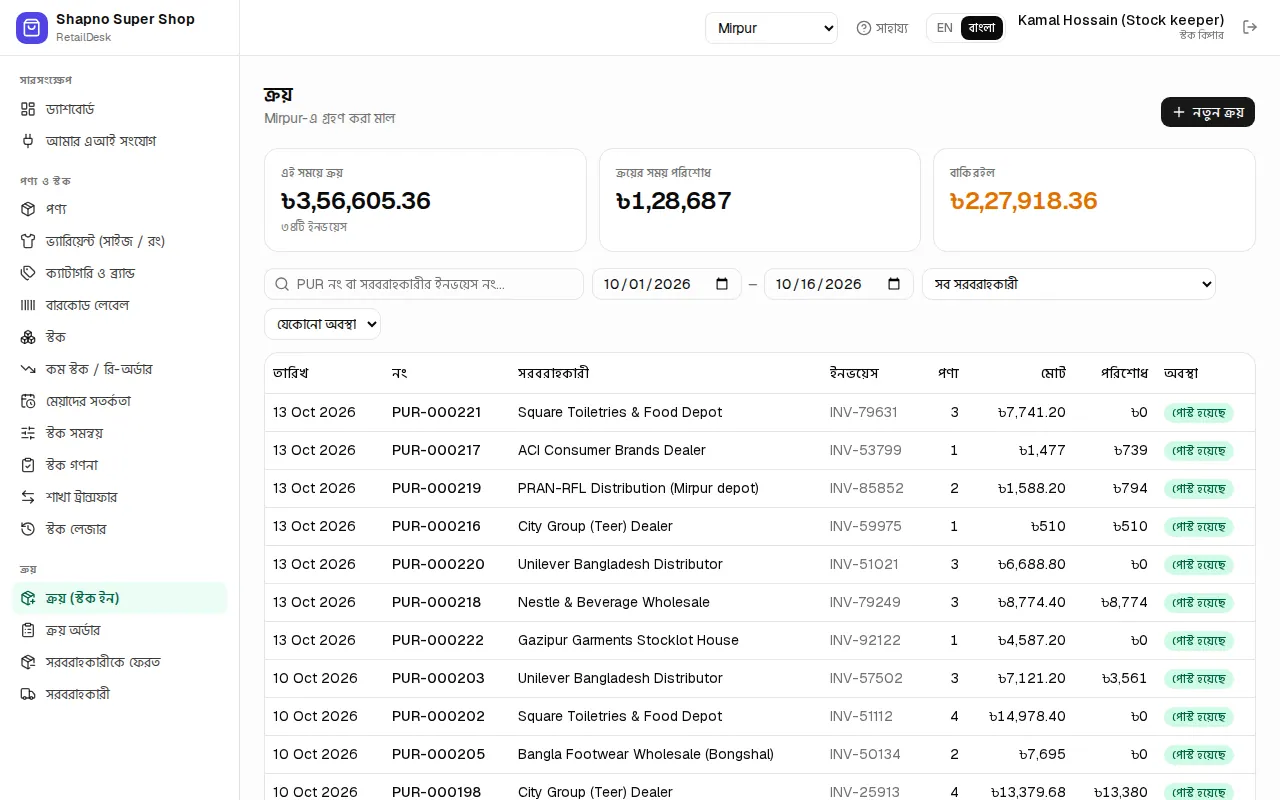Select the box icon beside পণ্য
Image resolution: width=1280 pixels, height=800 pixels.
click(28, 209)
